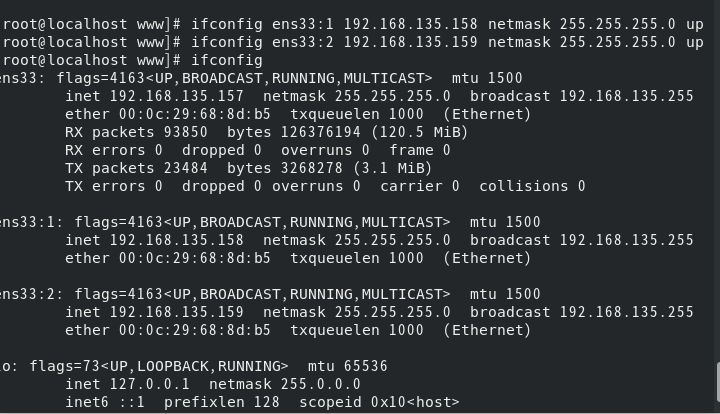Viewport: 720px width, 414px height.
Task: Click the plain 'ifconfig' command at third prompt
Action: (x=227, y=60)
